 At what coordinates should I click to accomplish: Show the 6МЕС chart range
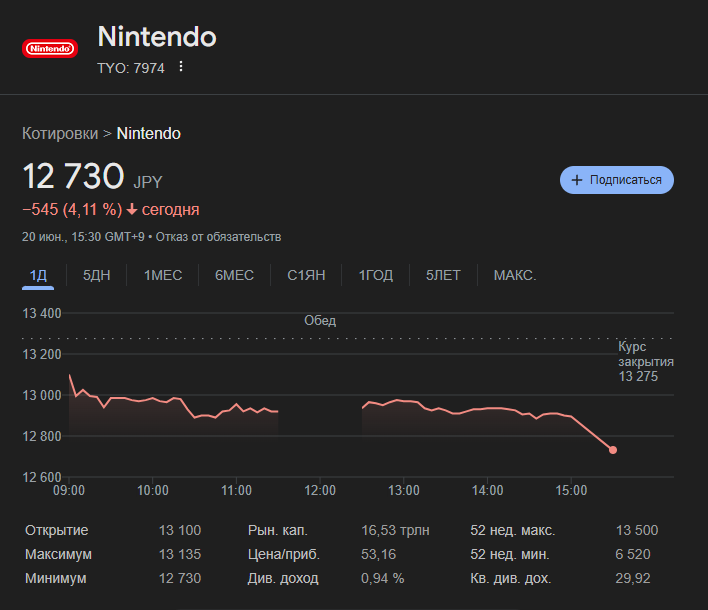point(234,275)
